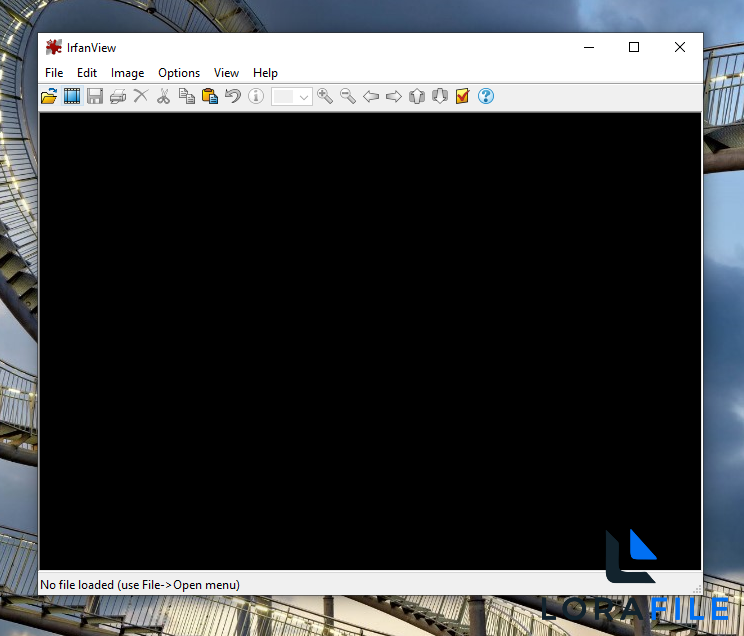Open the Help menu

coord(265,73)
